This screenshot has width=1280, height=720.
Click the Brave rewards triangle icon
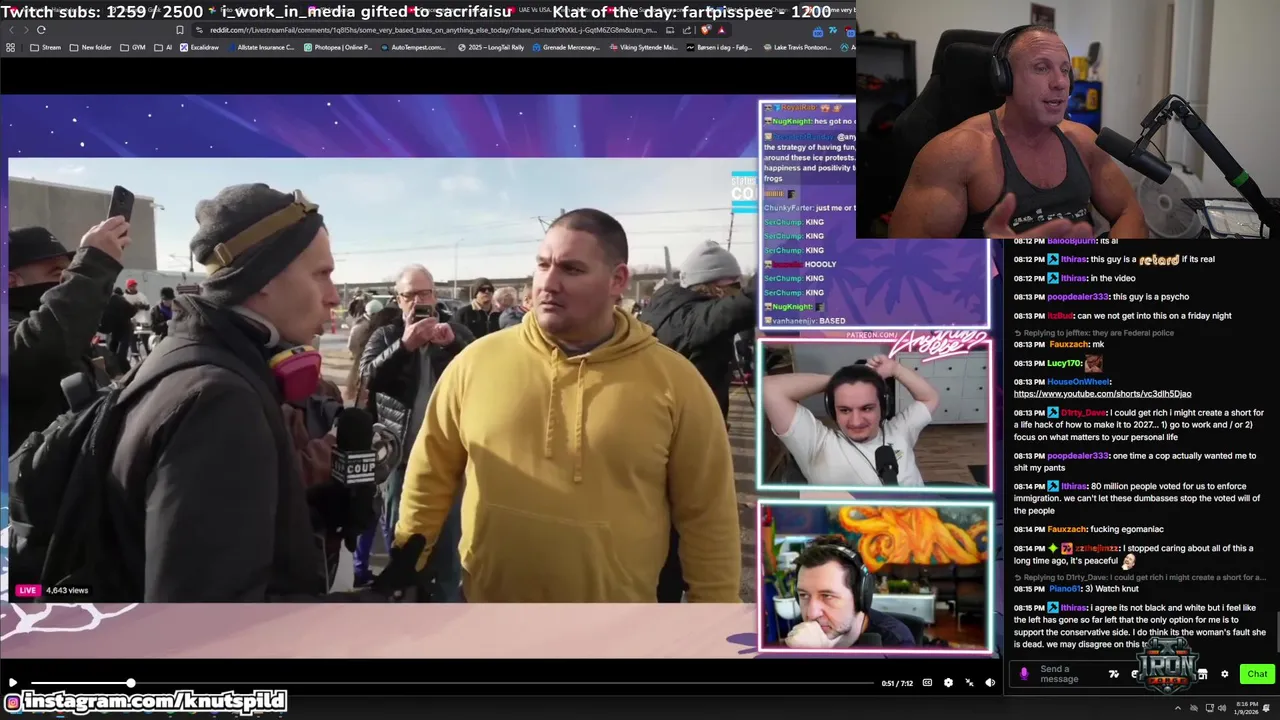tap(721, 30)
